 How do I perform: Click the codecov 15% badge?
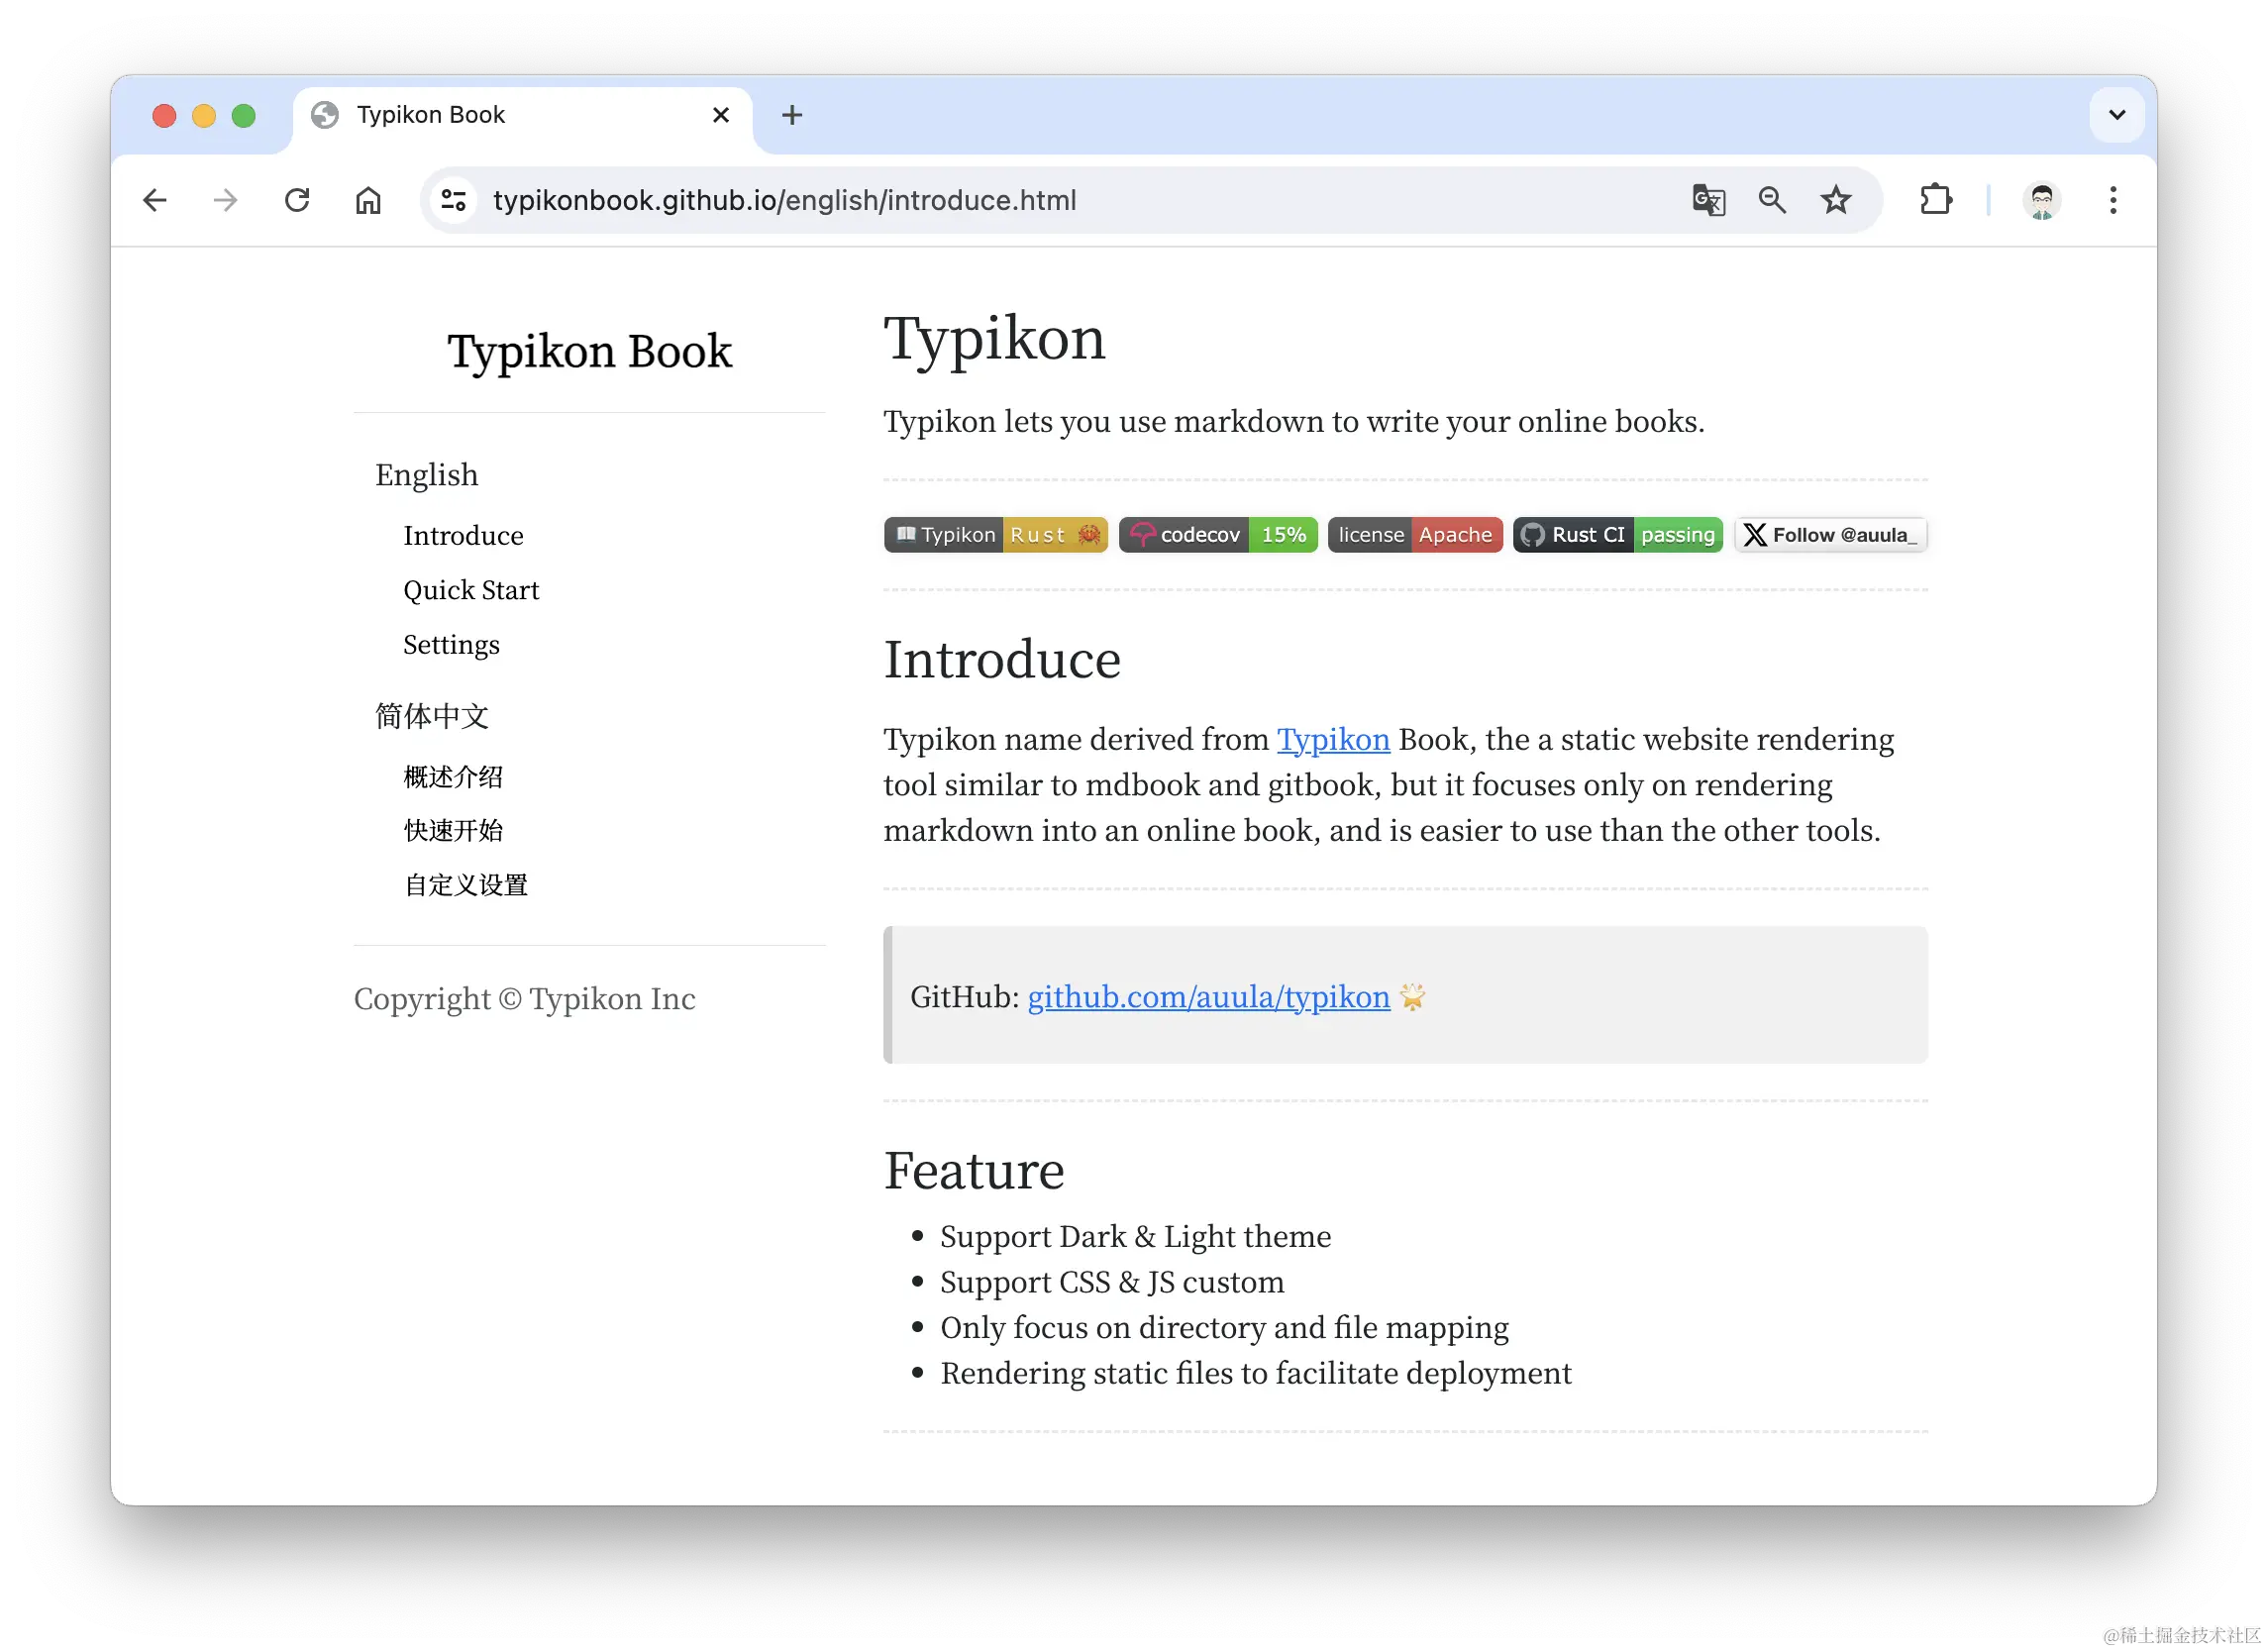click(1217, 535)
